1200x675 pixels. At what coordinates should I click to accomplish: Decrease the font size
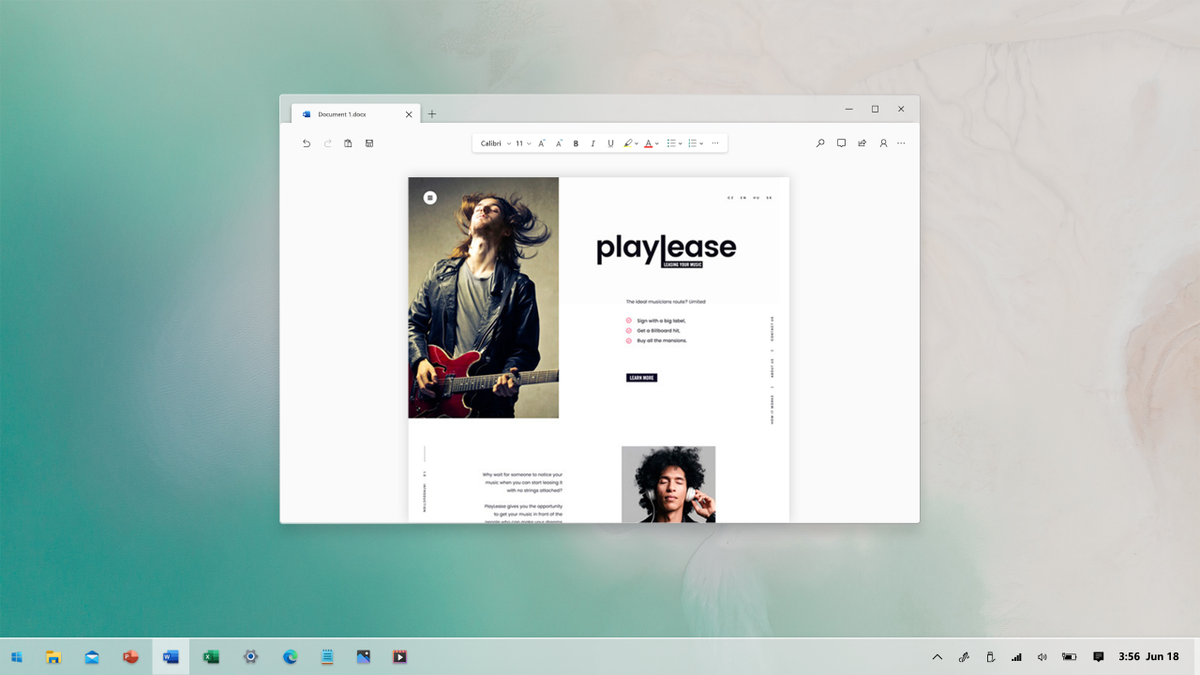click(559, 144)
